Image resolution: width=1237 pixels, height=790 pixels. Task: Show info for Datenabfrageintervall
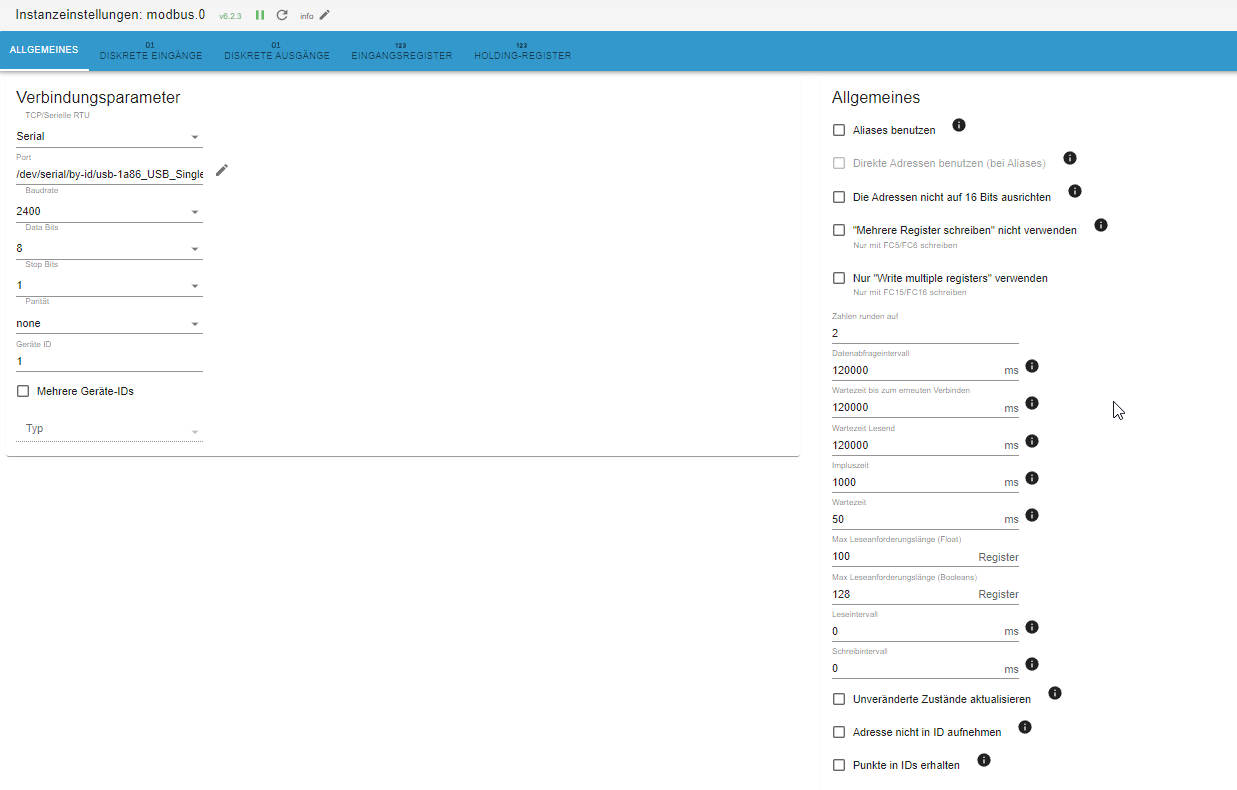click(x=1032, y=366)
